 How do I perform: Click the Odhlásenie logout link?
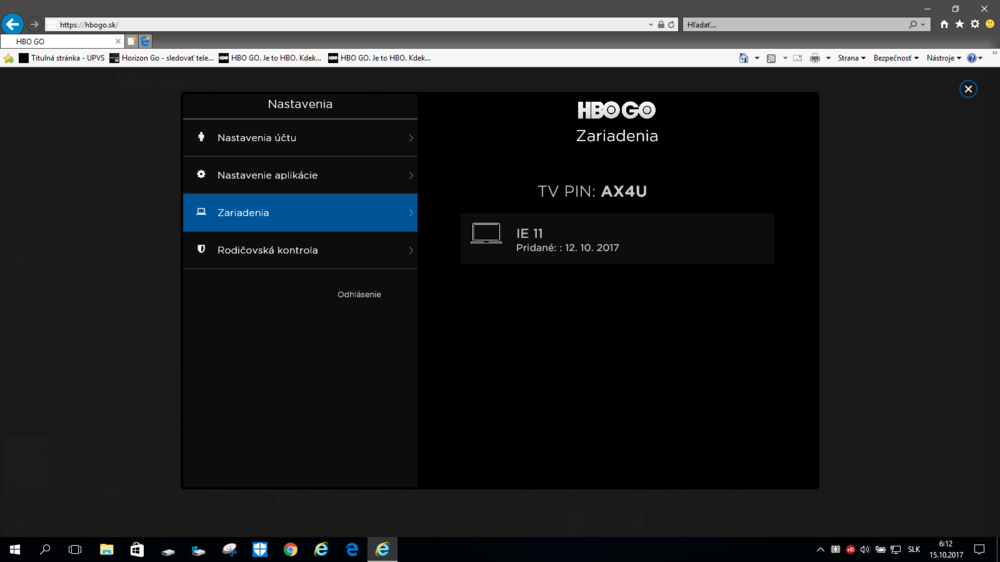pos(359,294)
